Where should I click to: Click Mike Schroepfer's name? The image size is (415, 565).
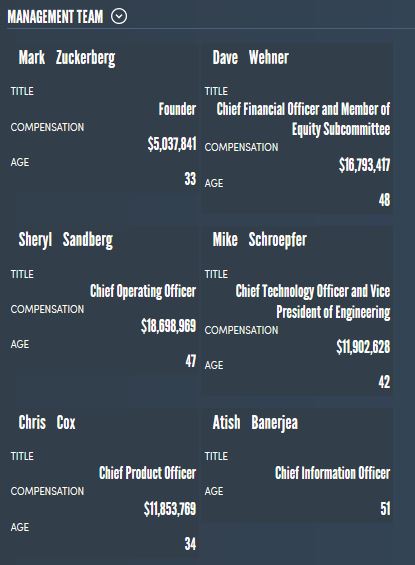pos(260,240)
